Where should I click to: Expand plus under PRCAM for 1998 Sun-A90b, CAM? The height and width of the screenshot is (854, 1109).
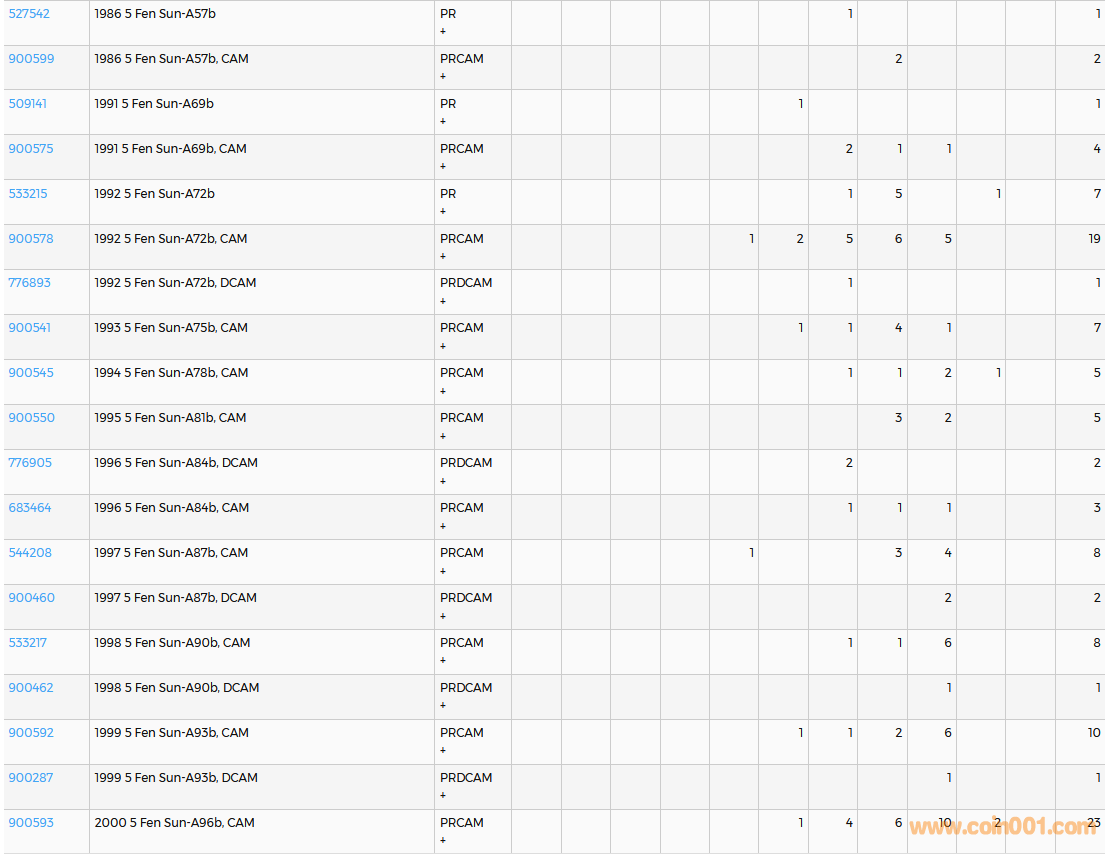[443, 661]
